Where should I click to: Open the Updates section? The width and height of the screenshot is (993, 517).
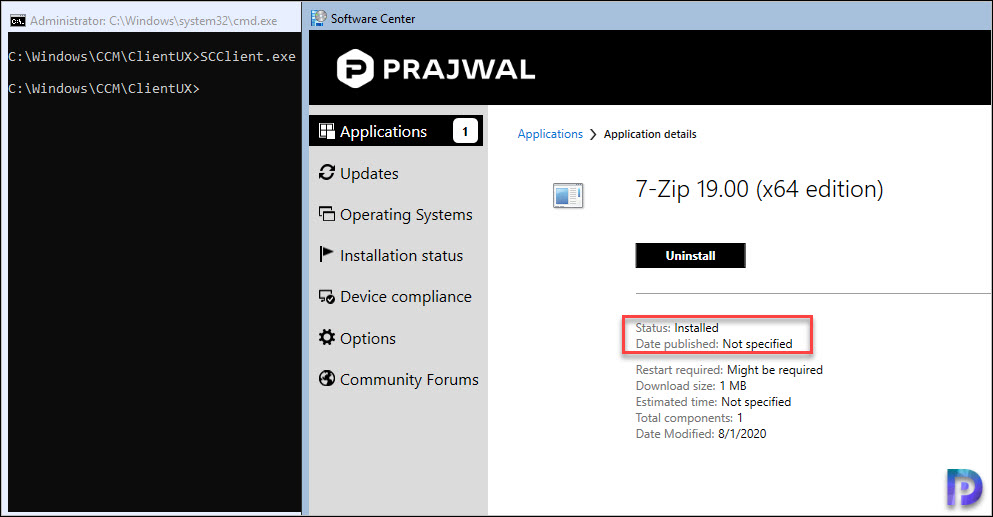(369, 174)
